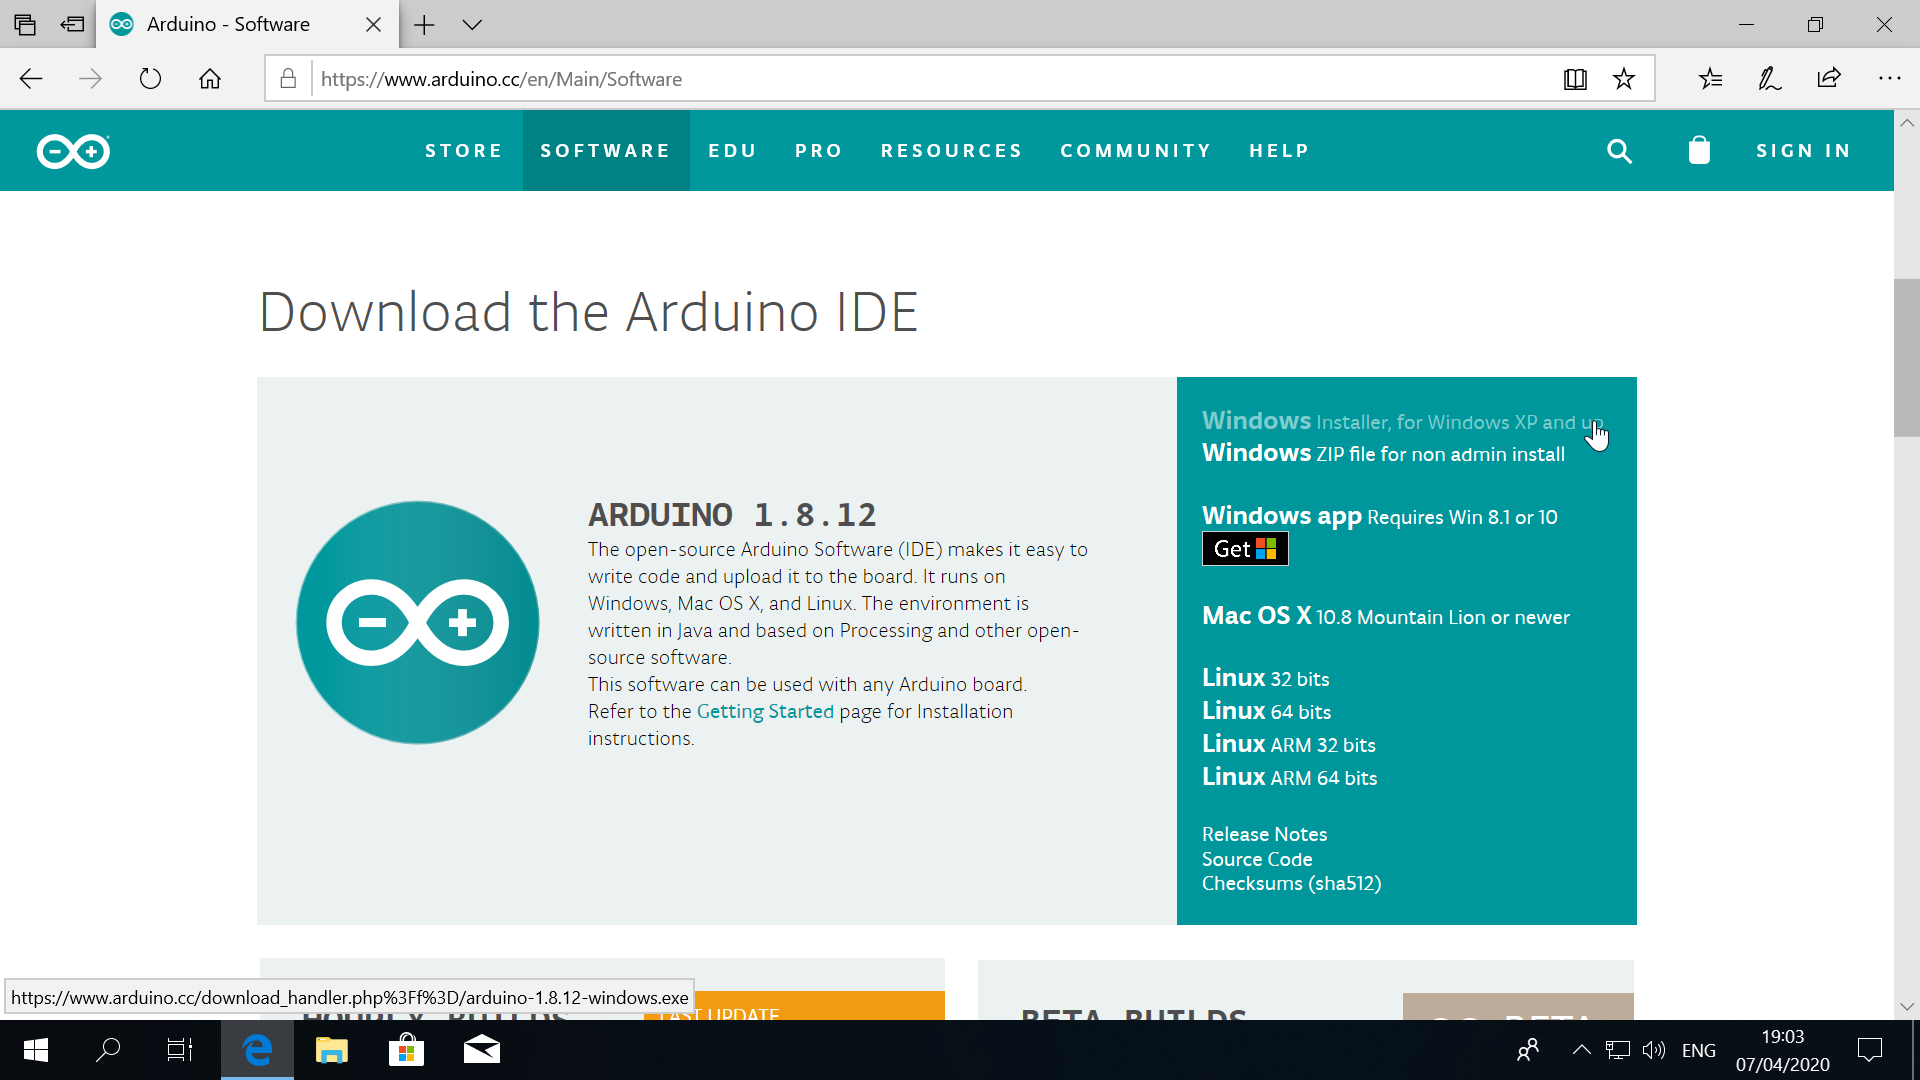Viewport: 1920px width, 1080px height.
Task: Expand the tab preview chevron
Action: [472, 25]
